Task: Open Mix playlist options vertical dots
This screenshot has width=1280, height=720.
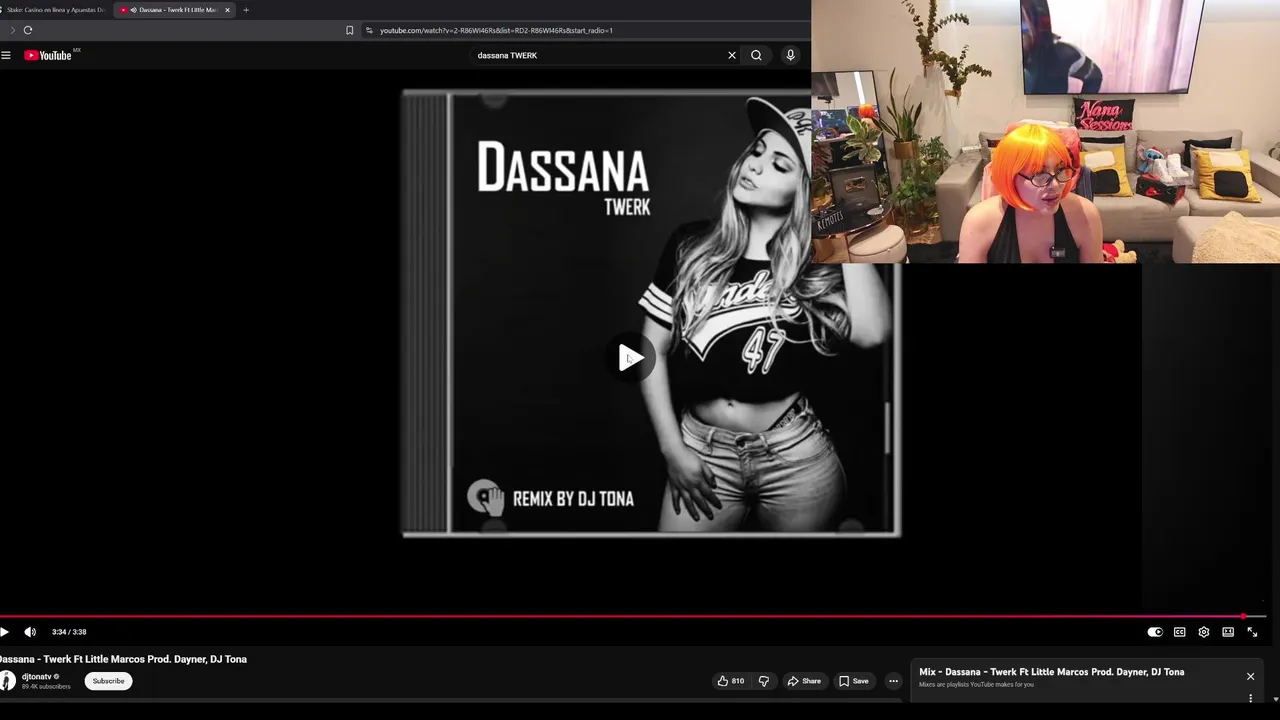Action: pos(1250,698)
